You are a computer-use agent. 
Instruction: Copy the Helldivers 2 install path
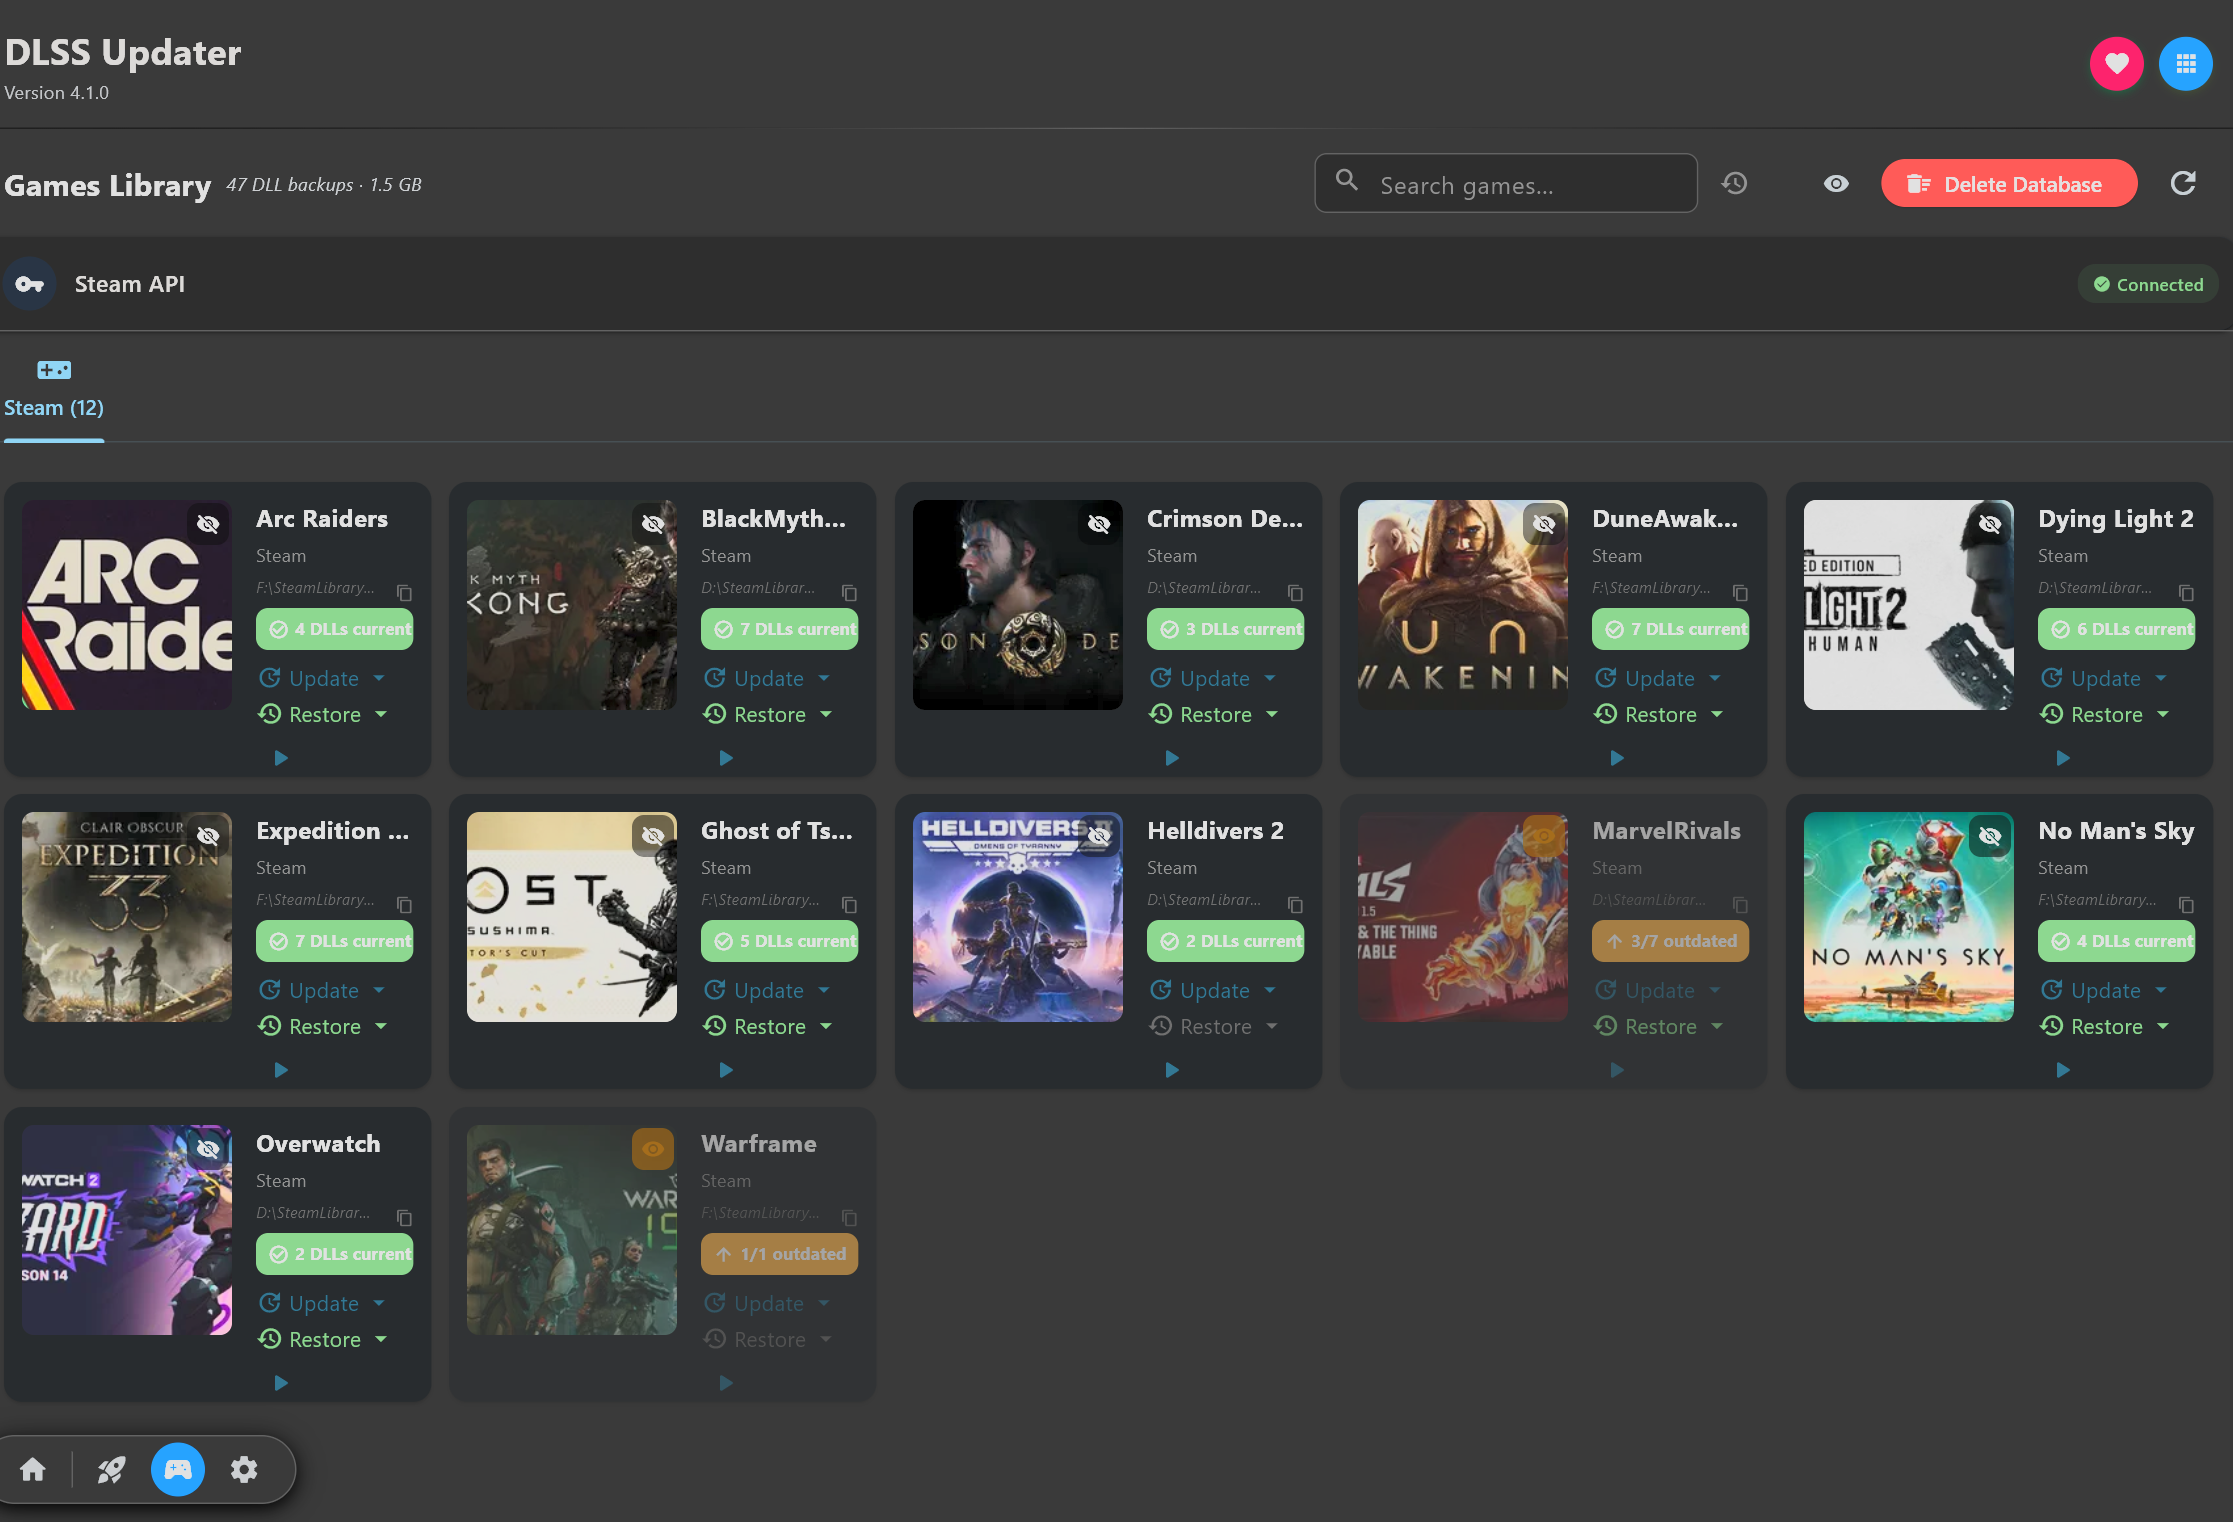click(1295, 904)
